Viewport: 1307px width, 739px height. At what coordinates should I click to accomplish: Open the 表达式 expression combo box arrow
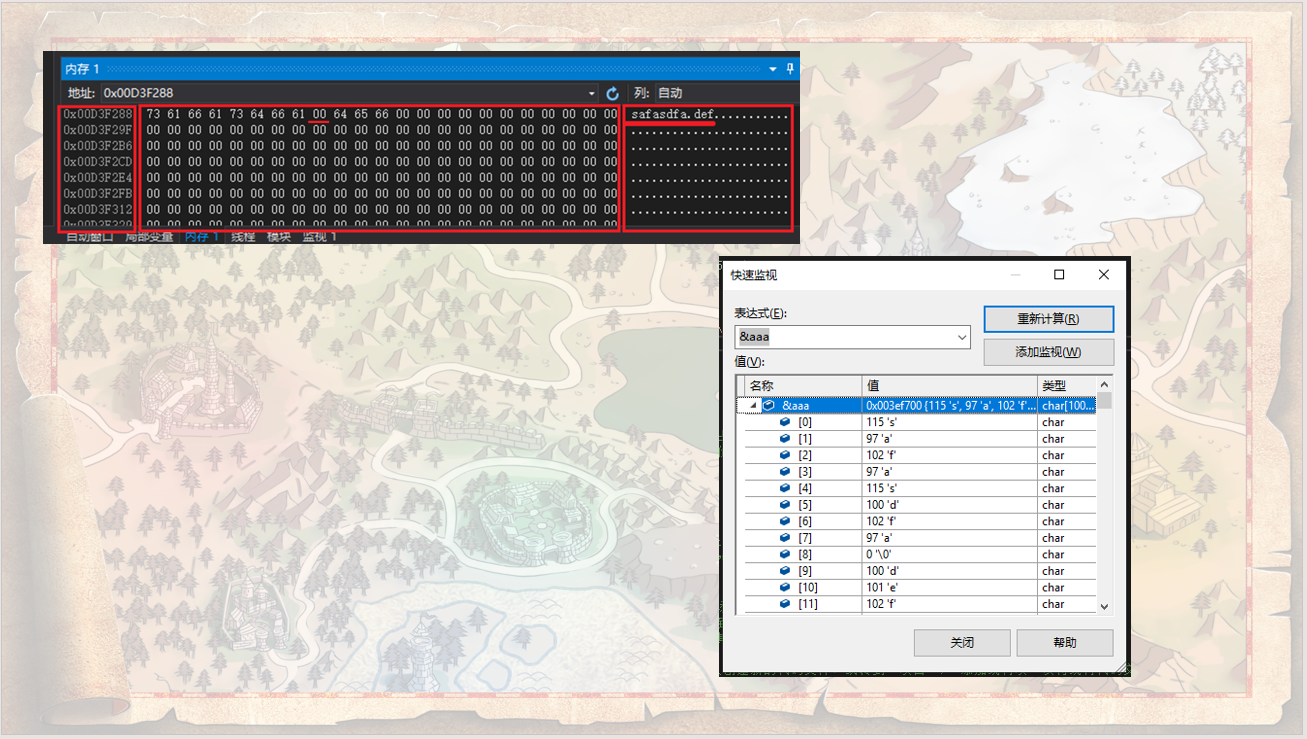(x=962, y=337)
